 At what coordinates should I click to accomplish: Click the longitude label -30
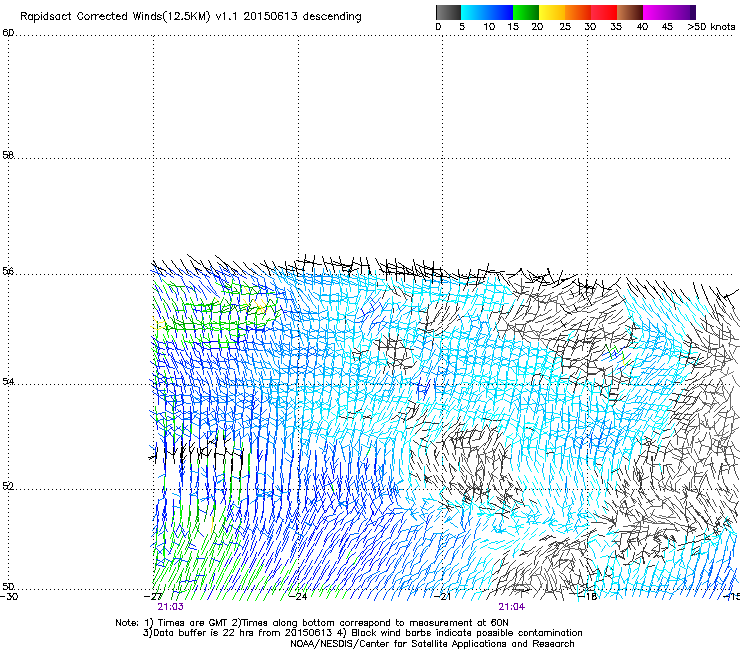(9, 596)
